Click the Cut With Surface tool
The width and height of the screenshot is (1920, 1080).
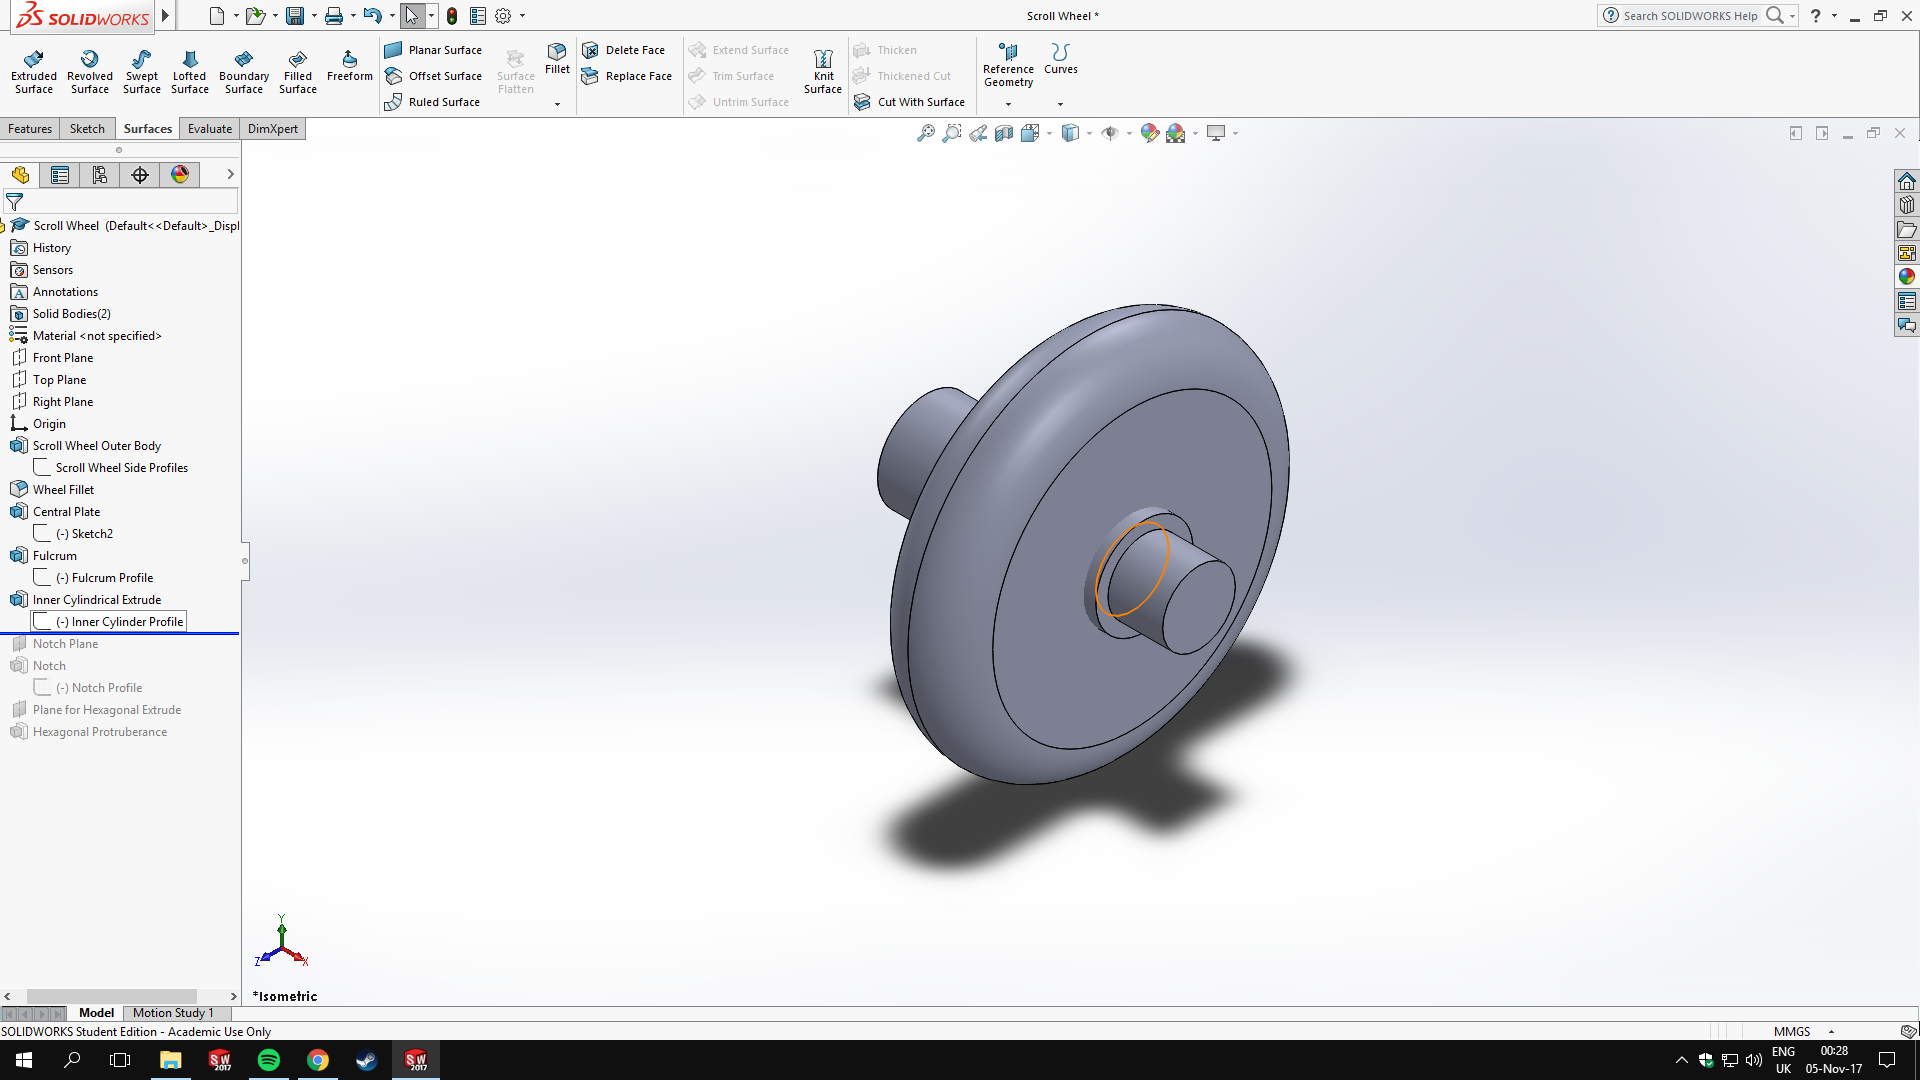pos(909,102)
